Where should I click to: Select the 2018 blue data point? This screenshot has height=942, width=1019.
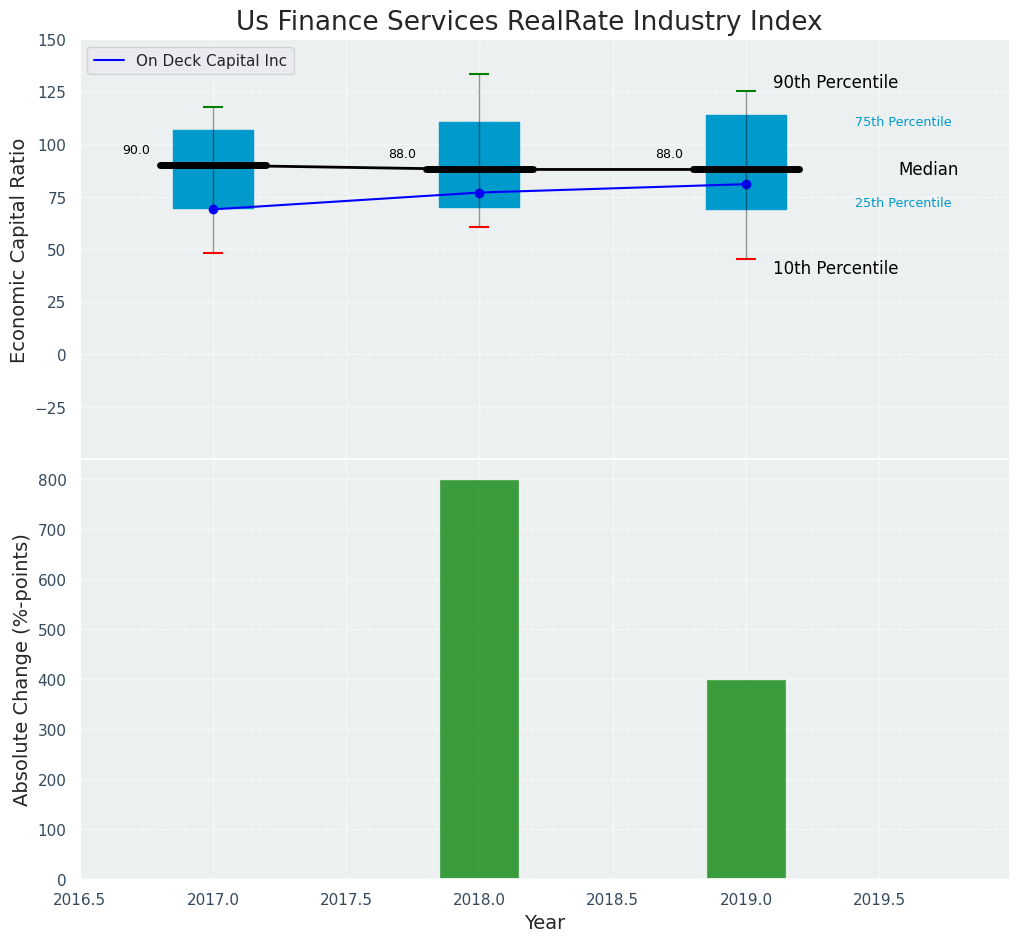[x=479, y=193]
